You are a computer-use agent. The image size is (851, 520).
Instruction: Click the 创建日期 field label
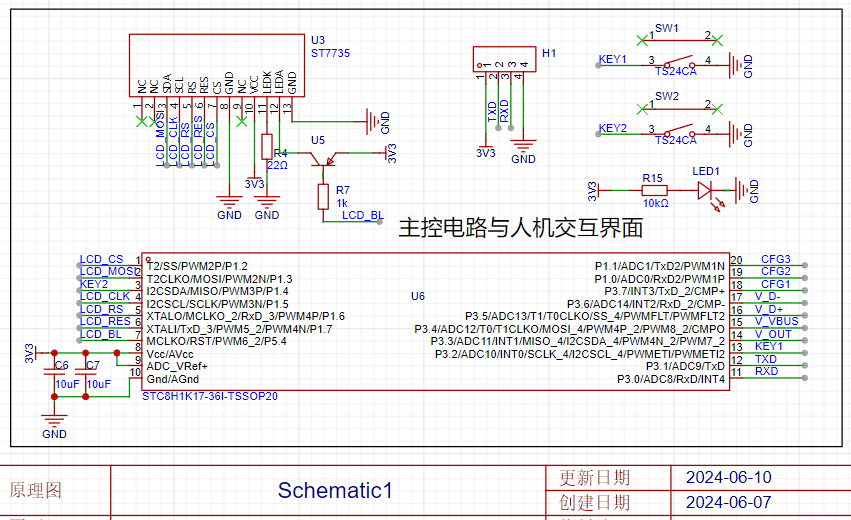(595, 503)
